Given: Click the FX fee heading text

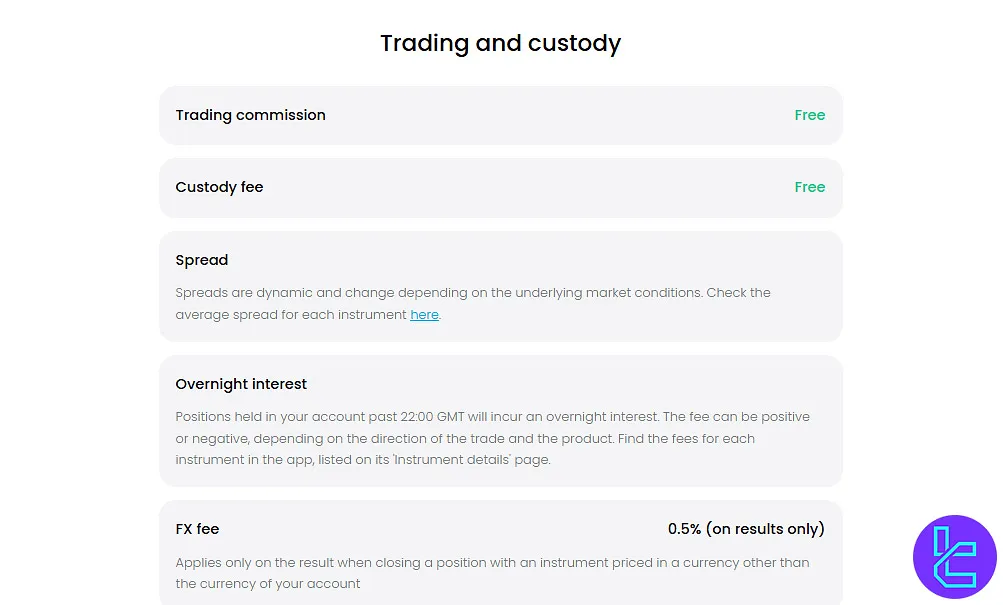Looking at the screenshot, I should 197,529.
